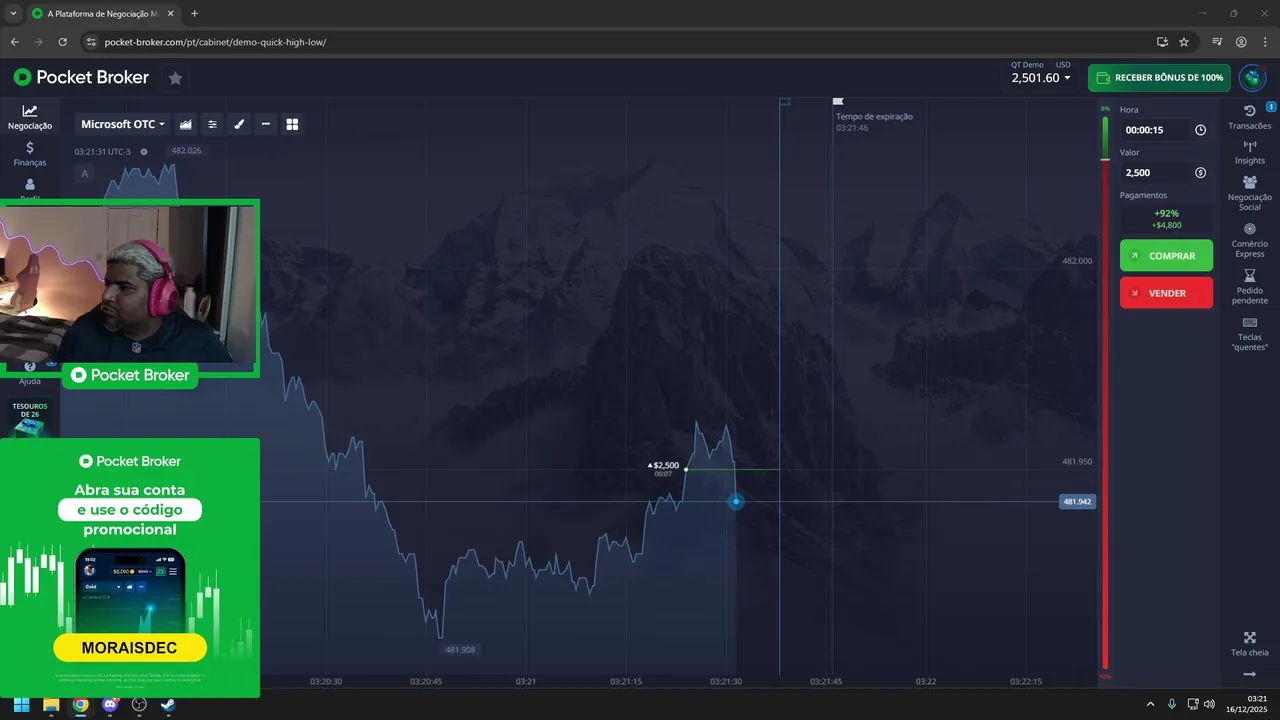Click Receber Bônus de 100% button
Image resolution: width=1280 pixels, height=720 pixels.
click(x=1159, y=78)
